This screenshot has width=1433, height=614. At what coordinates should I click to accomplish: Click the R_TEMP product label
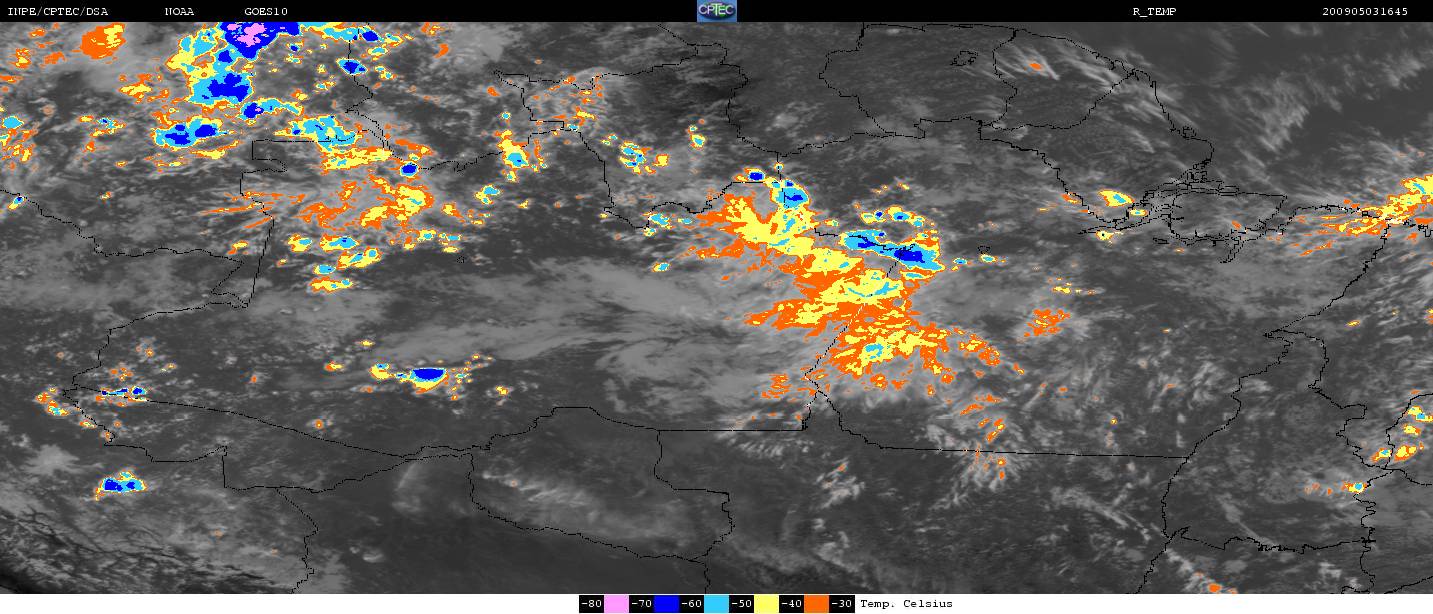1157,11
